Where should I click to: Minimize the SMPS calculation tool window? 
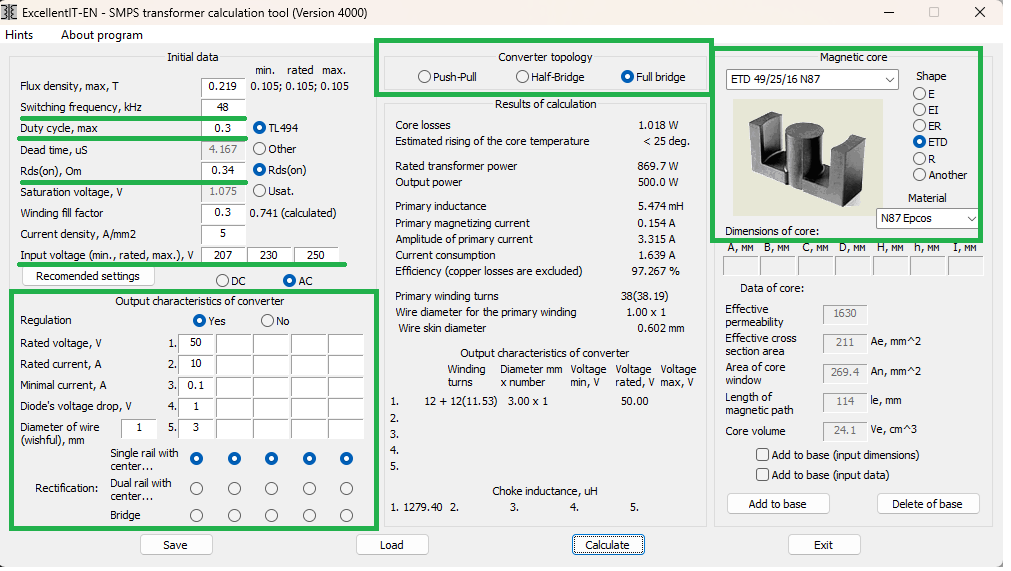pos(889,12)
